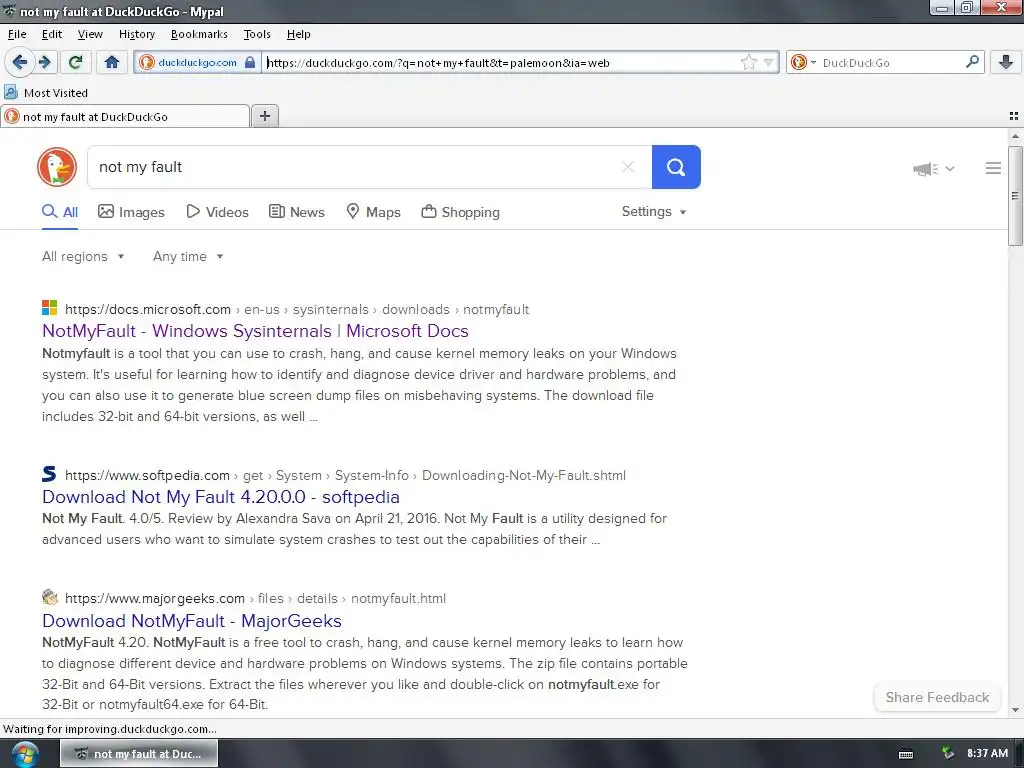Select the 'not my fault at DuckDuckGo' tab
1024x768 pixels.
125,116
